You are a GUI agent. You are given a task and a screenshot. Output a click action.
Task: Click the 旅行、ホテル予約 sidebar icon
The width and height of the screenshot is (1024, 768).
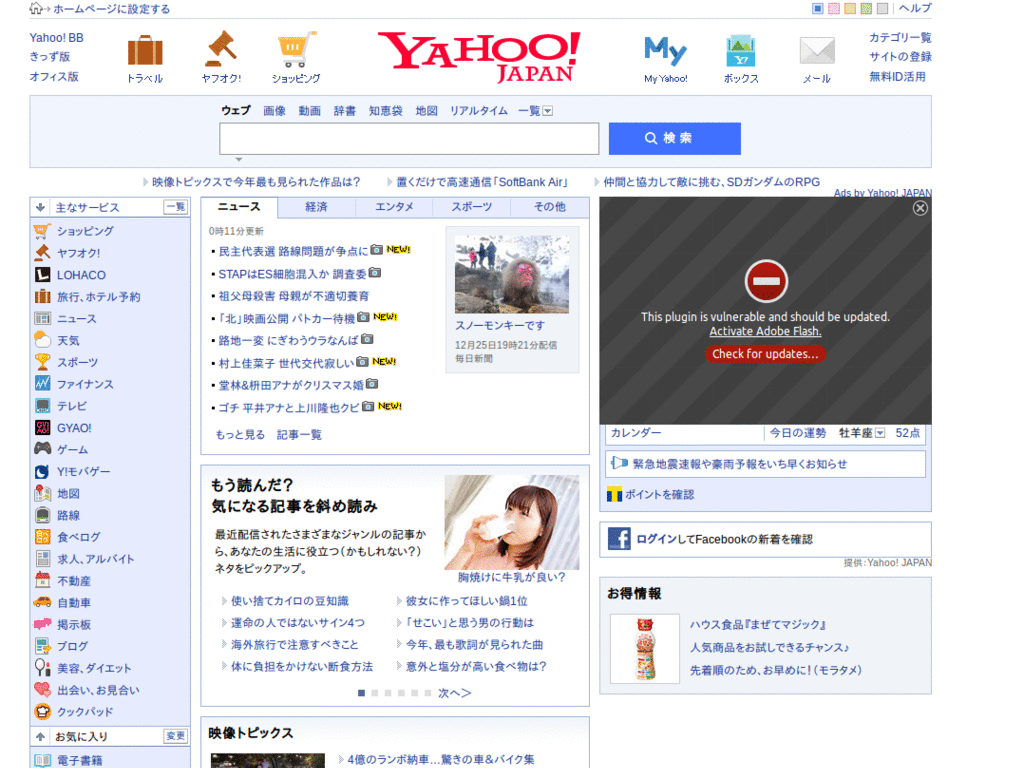pyautogui.click(x=42, y=296)
